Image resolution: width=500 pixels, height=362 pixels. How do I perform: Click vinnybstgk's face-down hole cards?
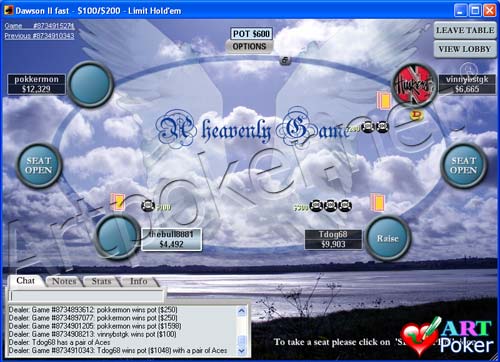384,101
